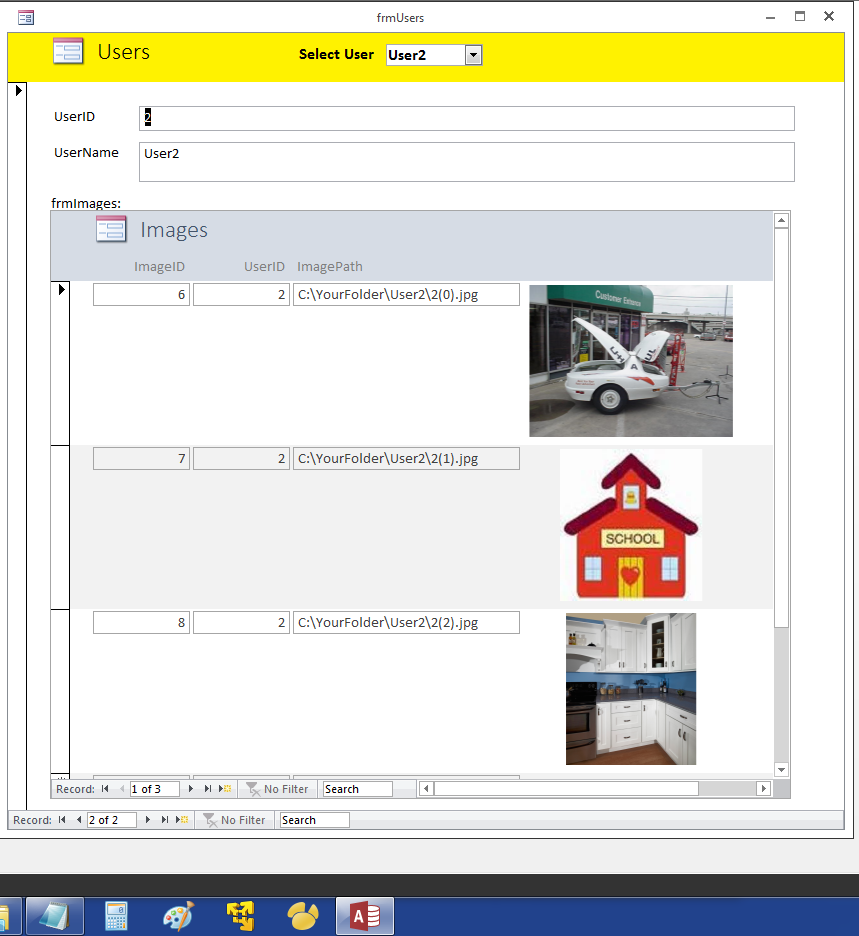Click ImagePath field for 2(1).jpg
The image size is (859, 936).
[406, 458]
